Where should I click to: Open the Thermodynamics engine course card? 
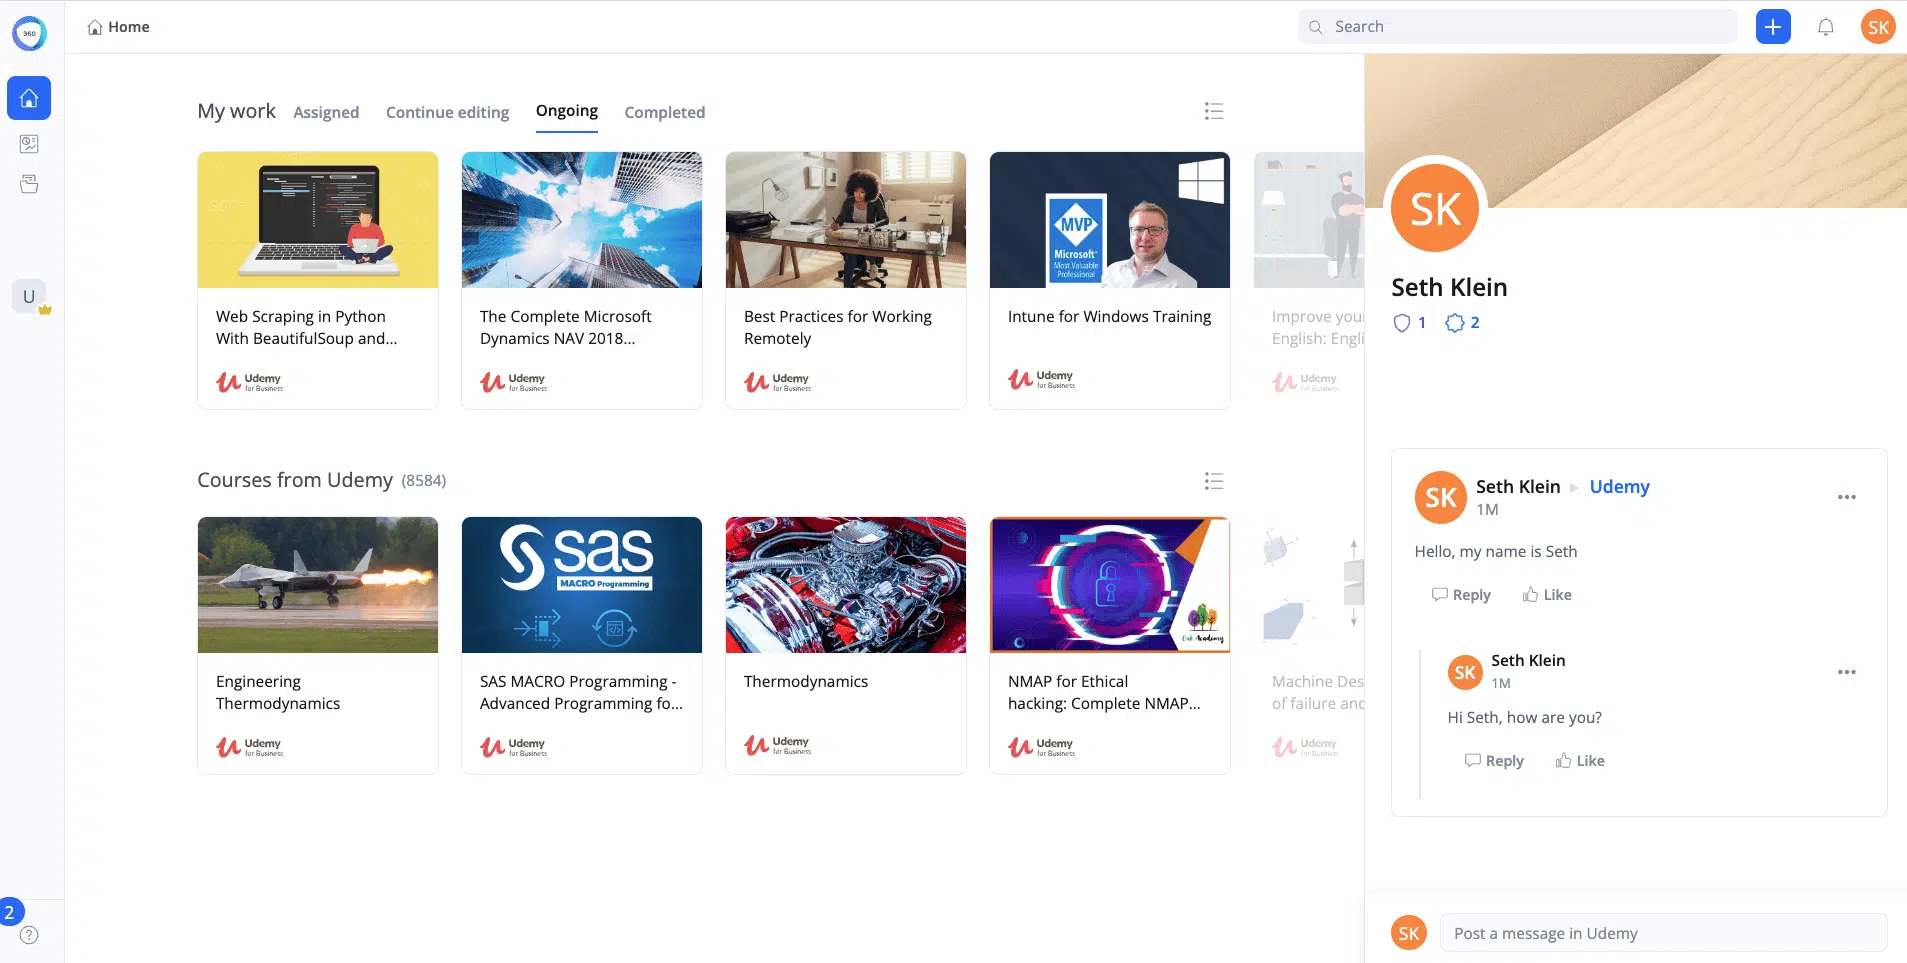pos(846,645)
